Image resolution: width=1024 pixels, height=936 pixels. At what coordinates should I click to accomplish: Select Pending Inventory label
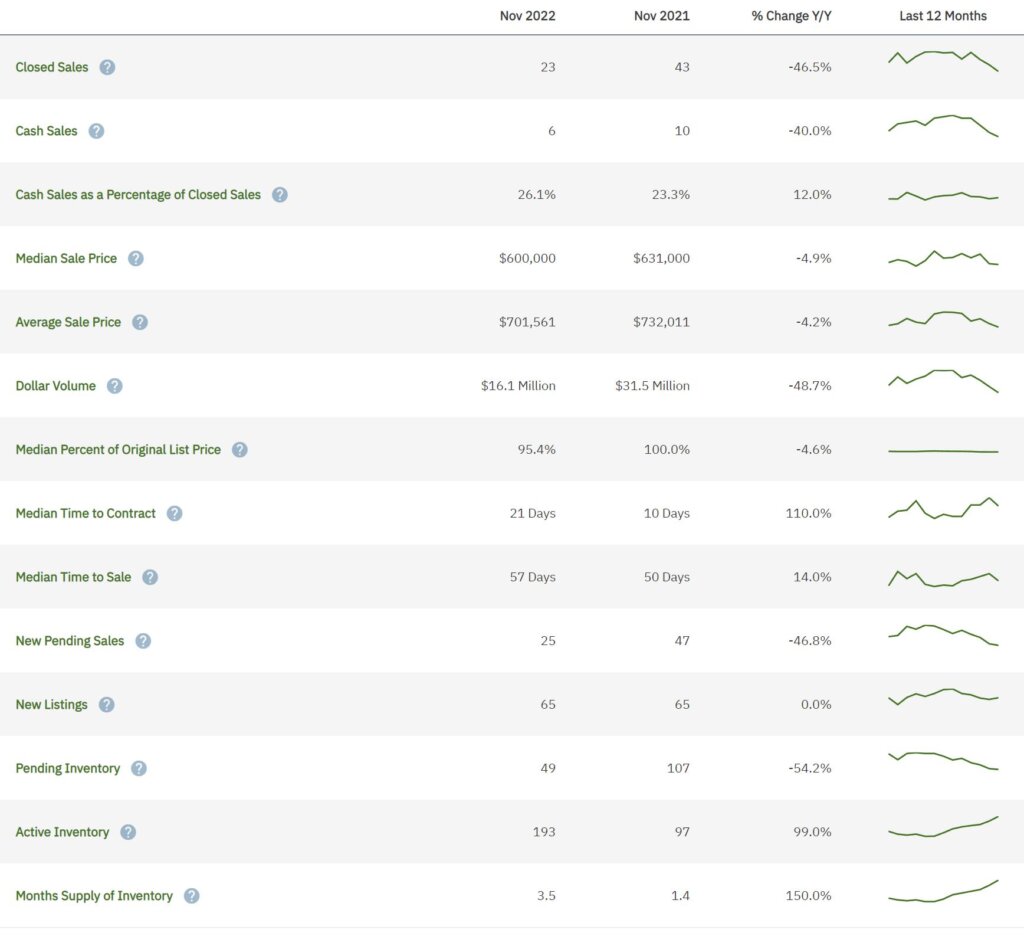coord(68,768)
